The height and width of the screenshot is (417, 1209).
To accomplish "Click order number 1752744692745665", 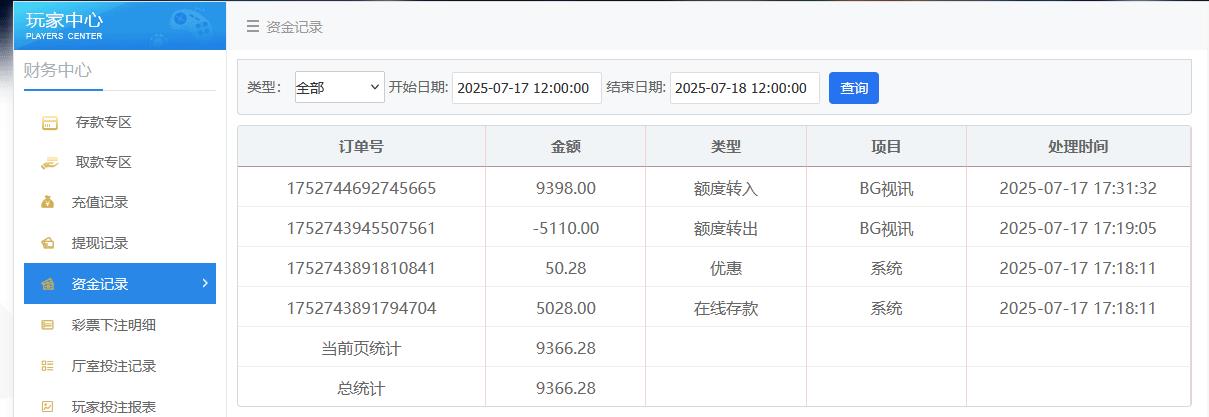I will [361, 188].
